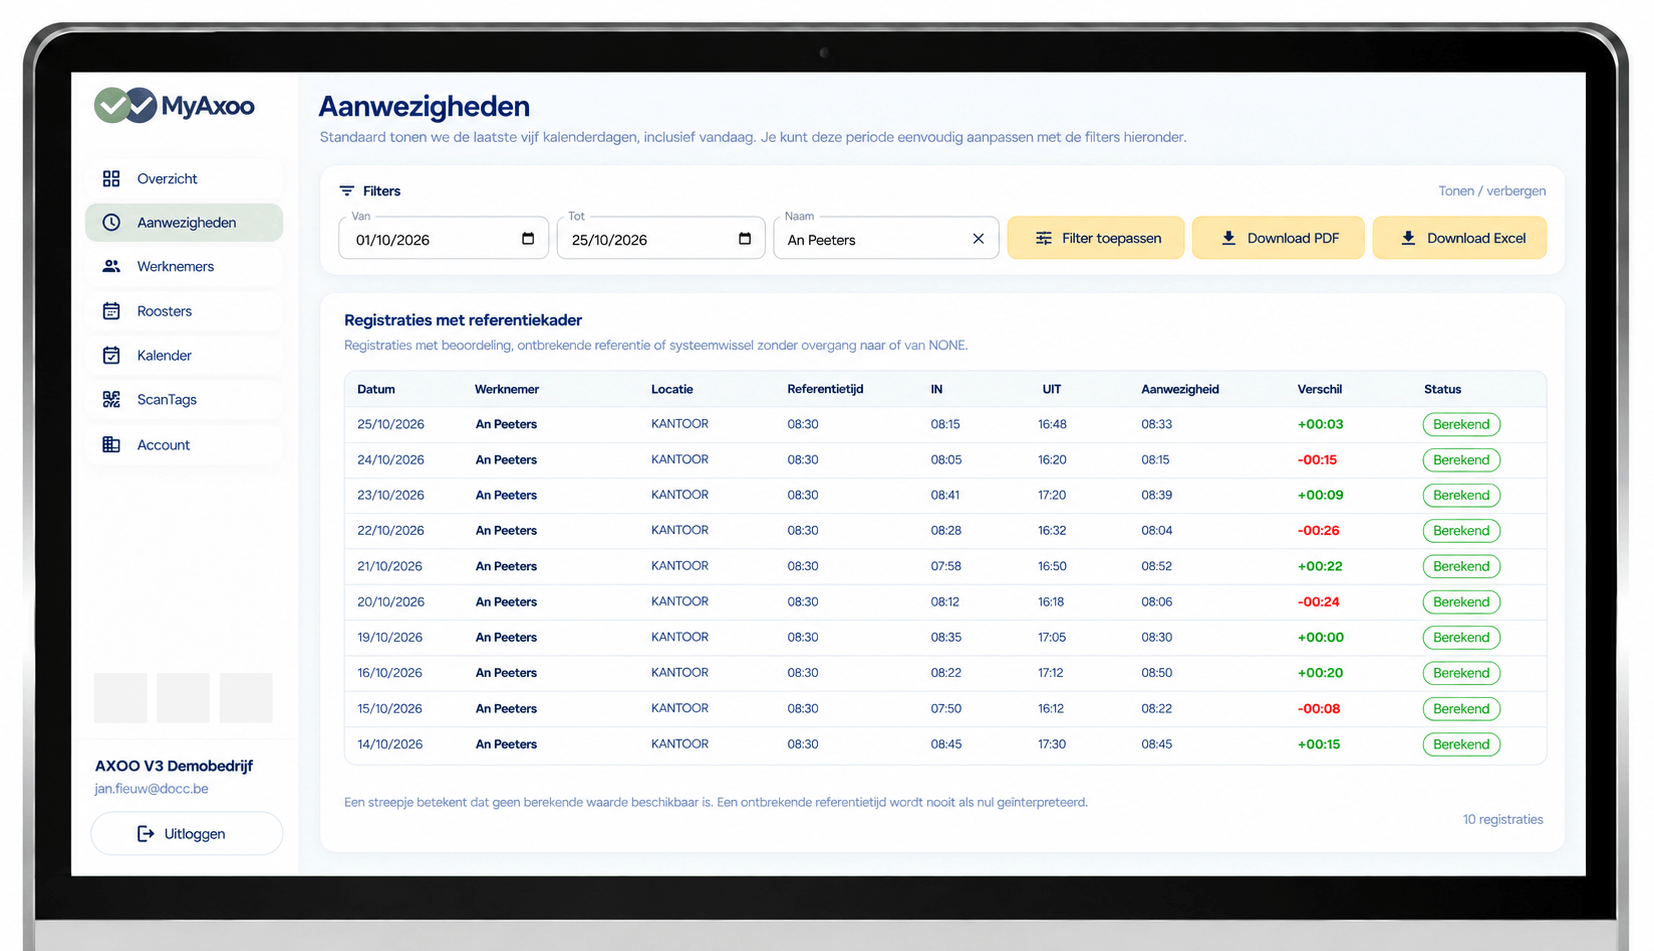
Task: Apply filters with Filter toepassen button
Action: click(1096, 238)
